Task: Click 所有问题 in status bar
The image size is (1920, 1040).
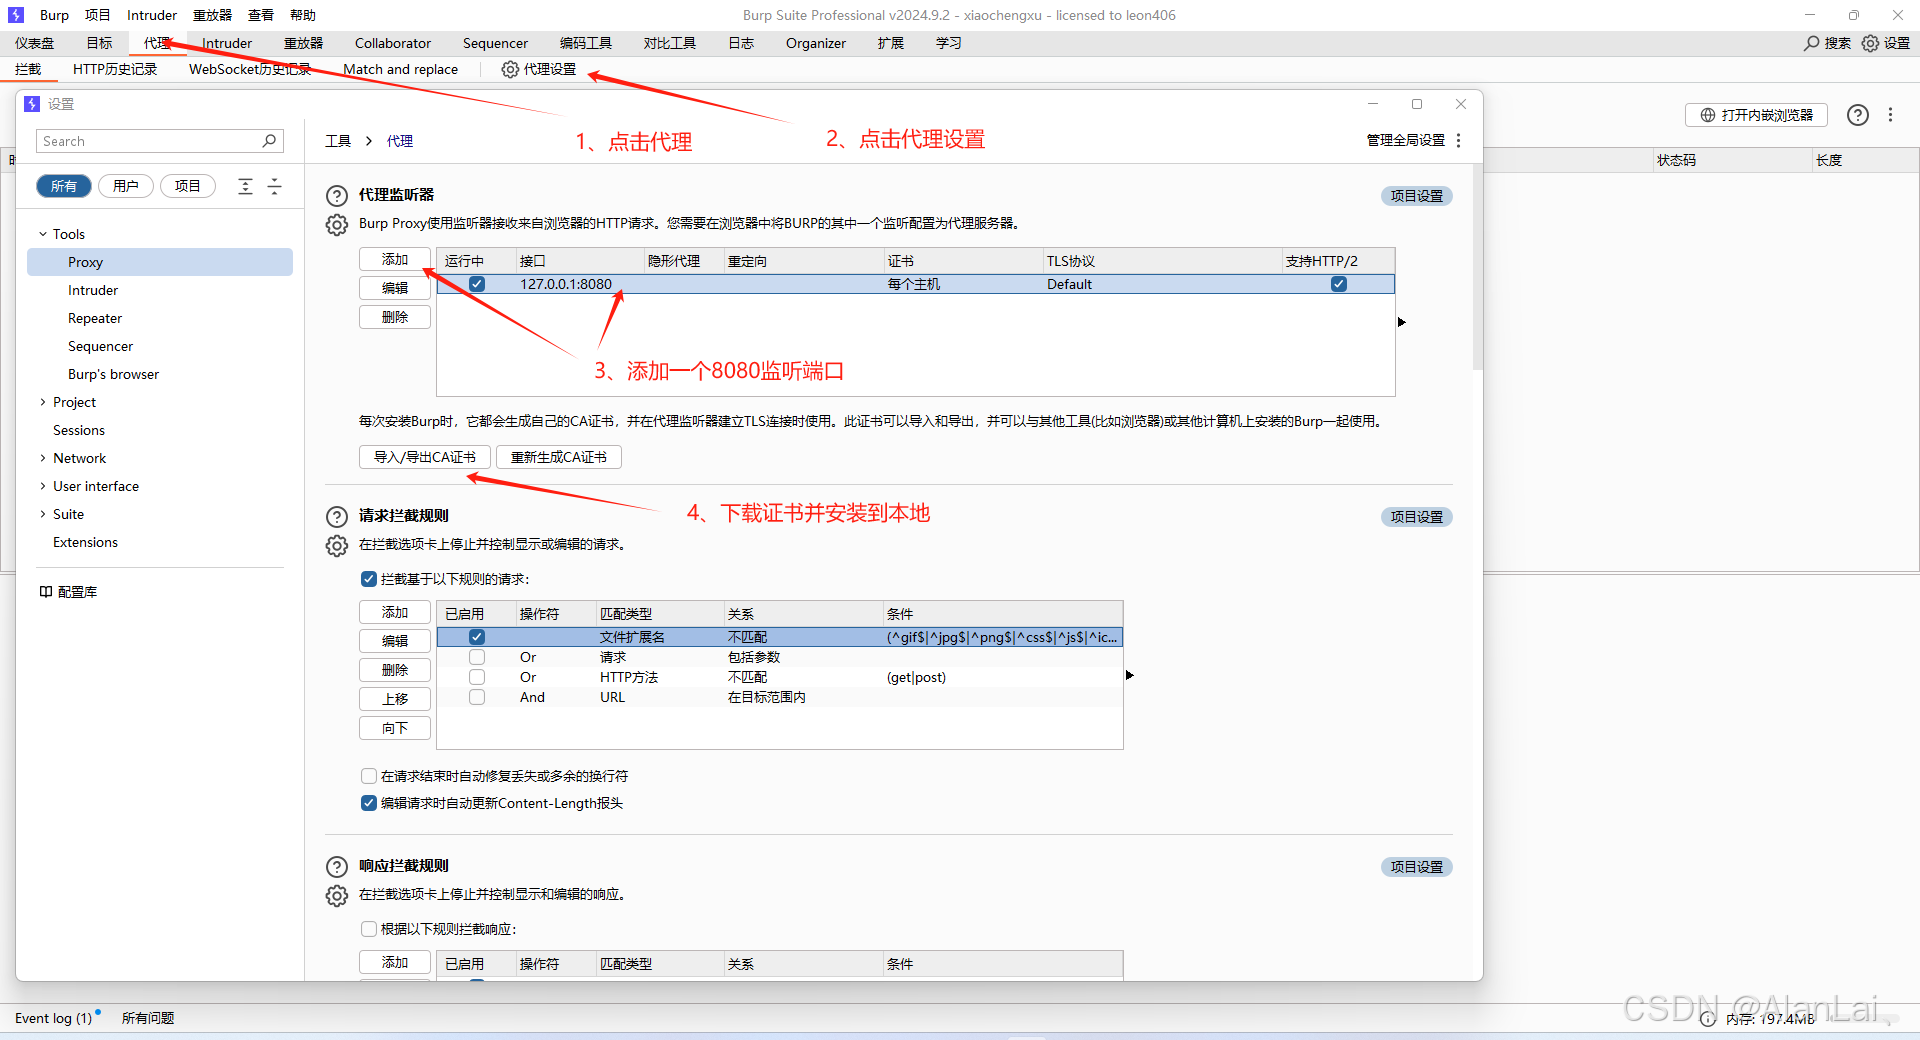Action: 148,1018
